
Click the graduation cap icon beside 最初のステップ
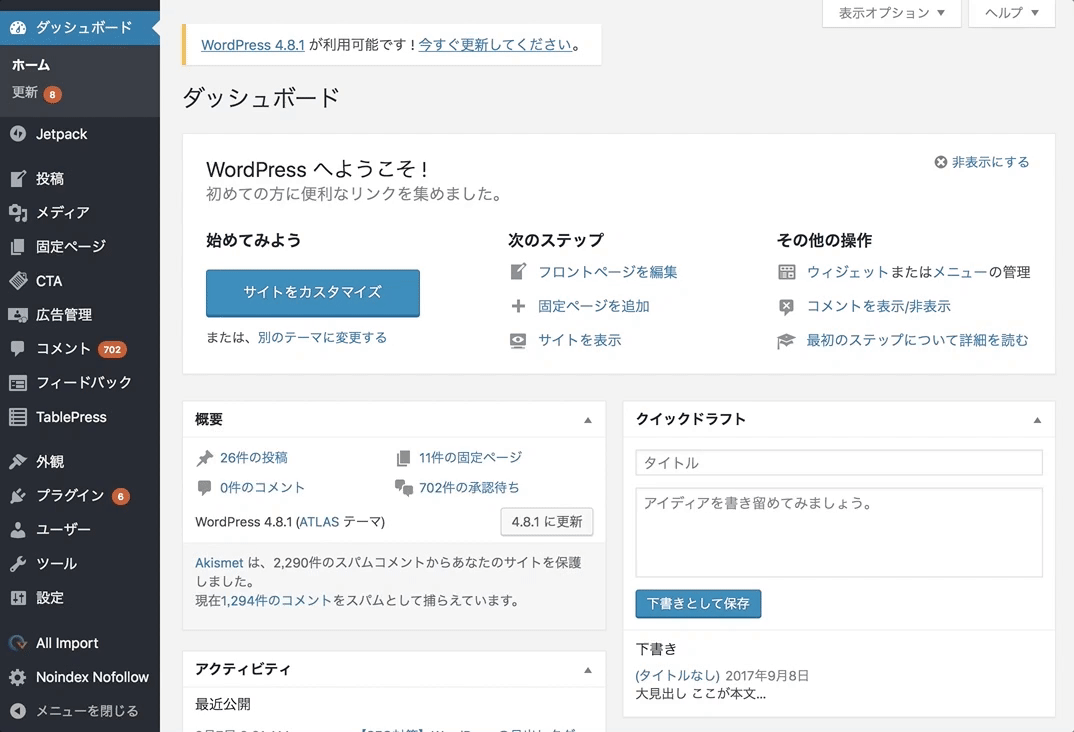[786, 340]
